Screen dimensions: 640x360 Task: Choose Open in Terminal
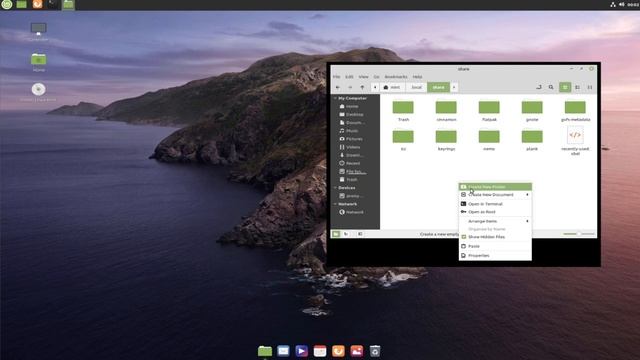click(x=495, y=204)
